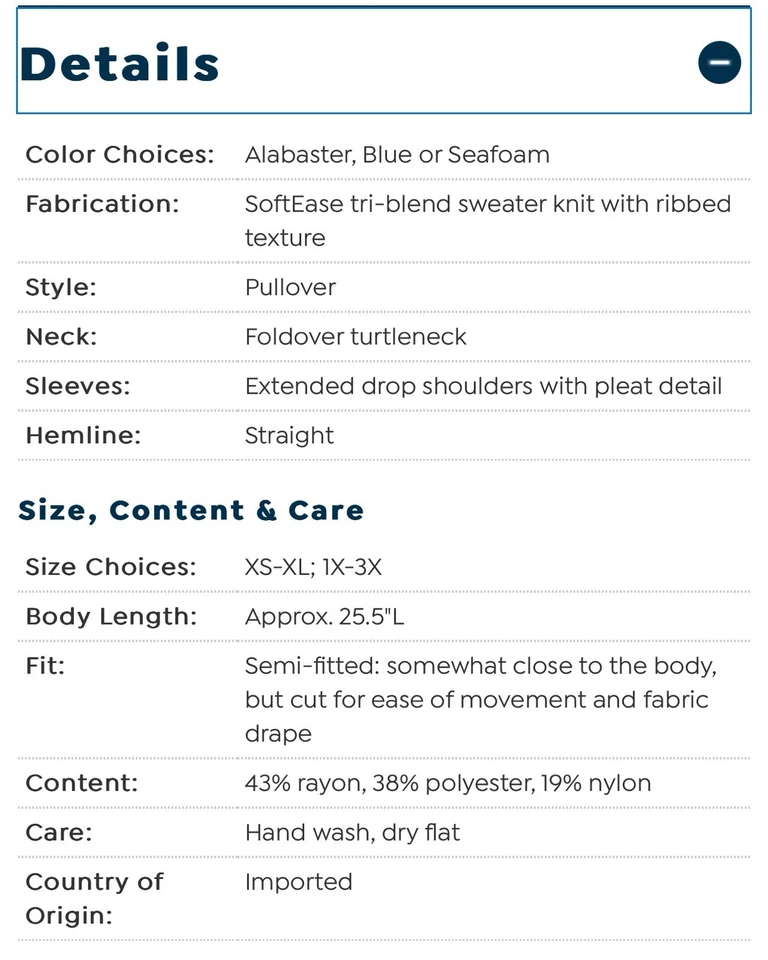Collapse the Details section via minus icon
The image size is (768, 960).
[x=719, y=63]
